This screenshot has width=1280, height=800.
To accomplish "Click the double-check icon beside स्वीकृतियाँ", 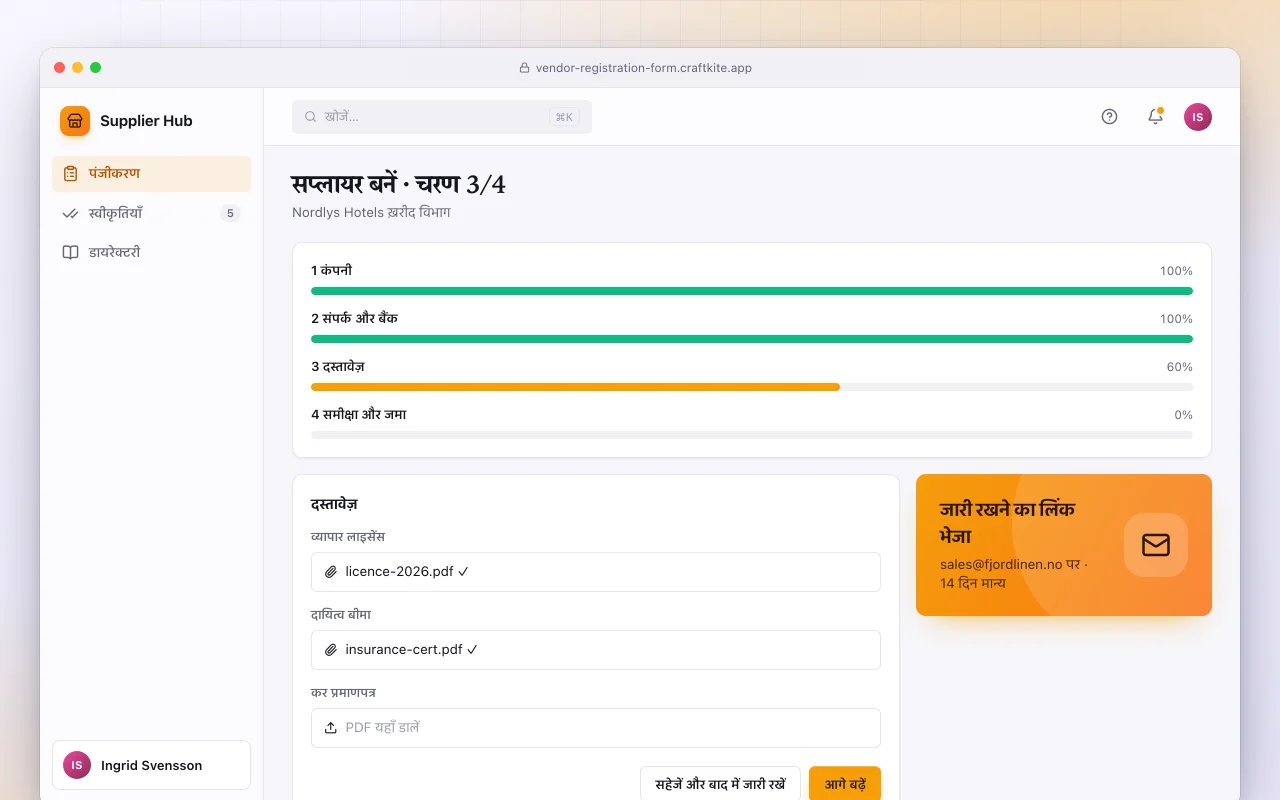I will (x=70, y=213).
